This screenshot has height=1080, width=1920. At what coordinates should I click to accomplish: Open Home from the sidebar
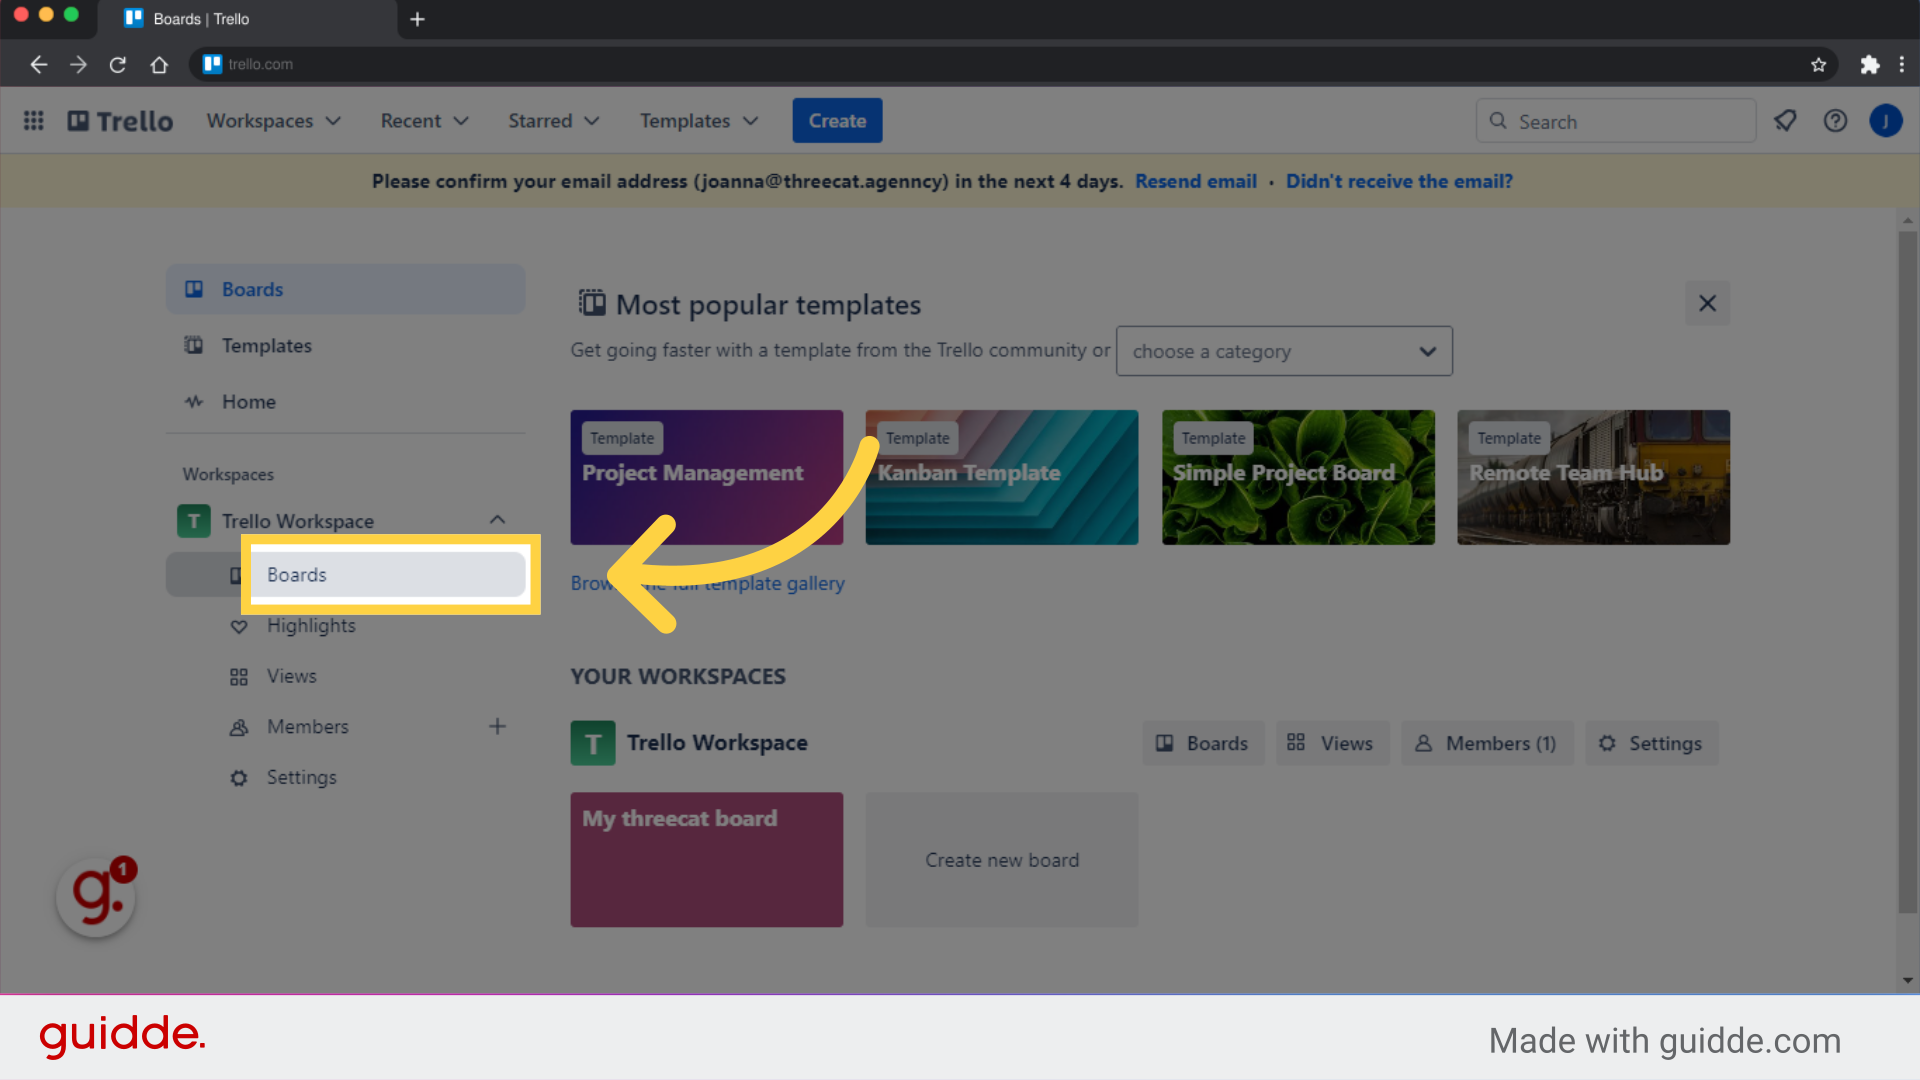click(248, 401)
